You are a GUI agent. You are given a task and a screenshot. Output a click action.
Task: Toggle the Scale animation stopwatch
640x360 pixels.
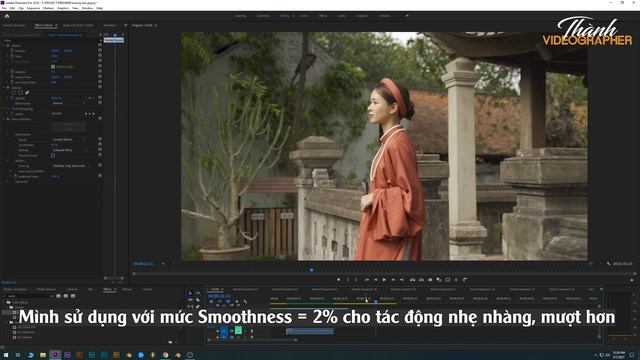pyautogui.click(x=12, y=56)
